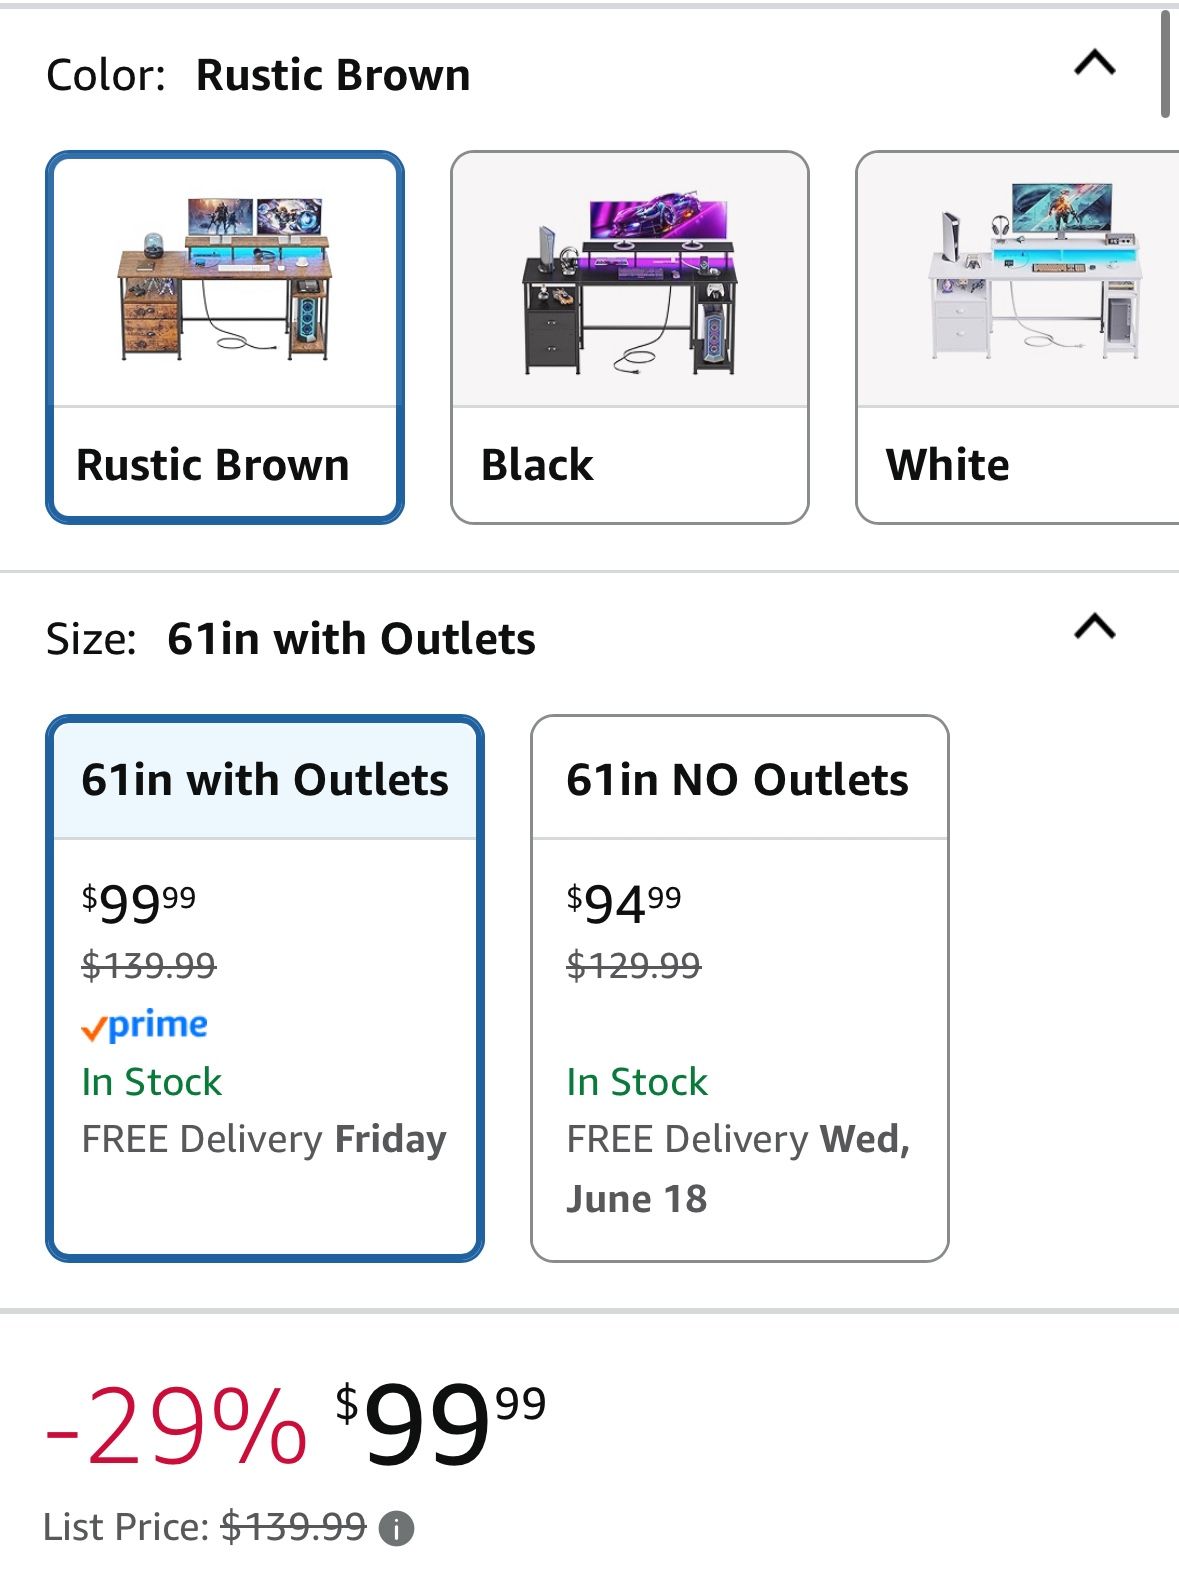
Task: Select the 61in with Outlets option
Action: pyautogui.click(x=265, y=988)
